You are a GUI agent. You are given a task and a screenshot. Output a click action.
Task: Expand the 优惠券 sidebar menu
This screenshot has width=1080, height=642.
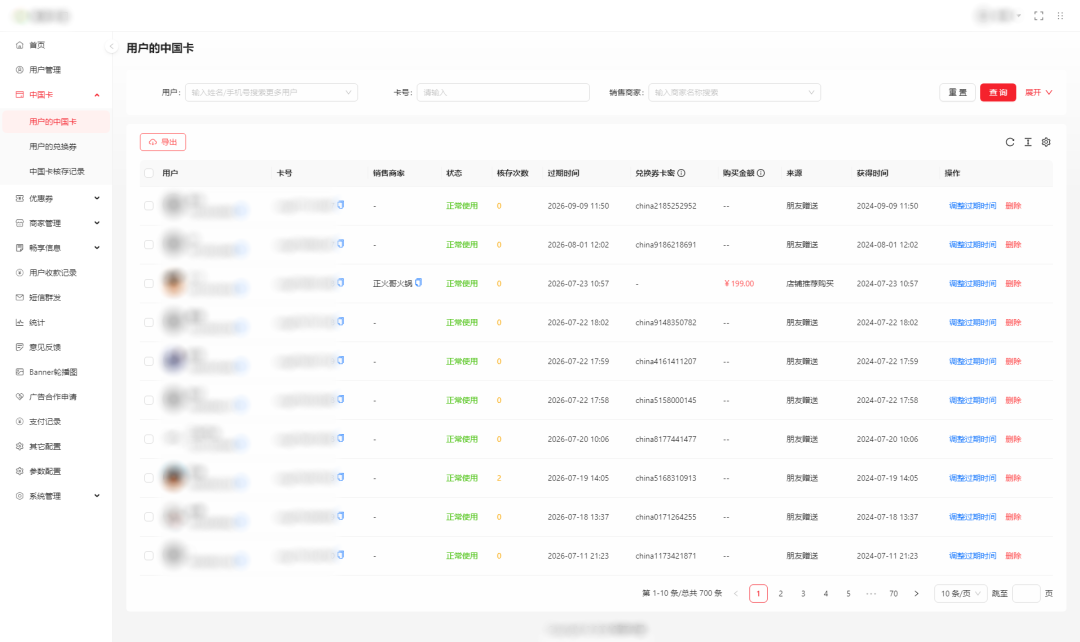click(56, 198)
